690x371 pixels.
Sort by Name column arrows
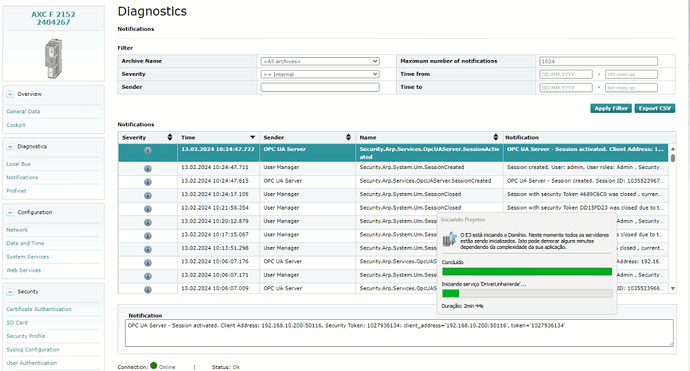pyautogui.click(x=495, y=137)
